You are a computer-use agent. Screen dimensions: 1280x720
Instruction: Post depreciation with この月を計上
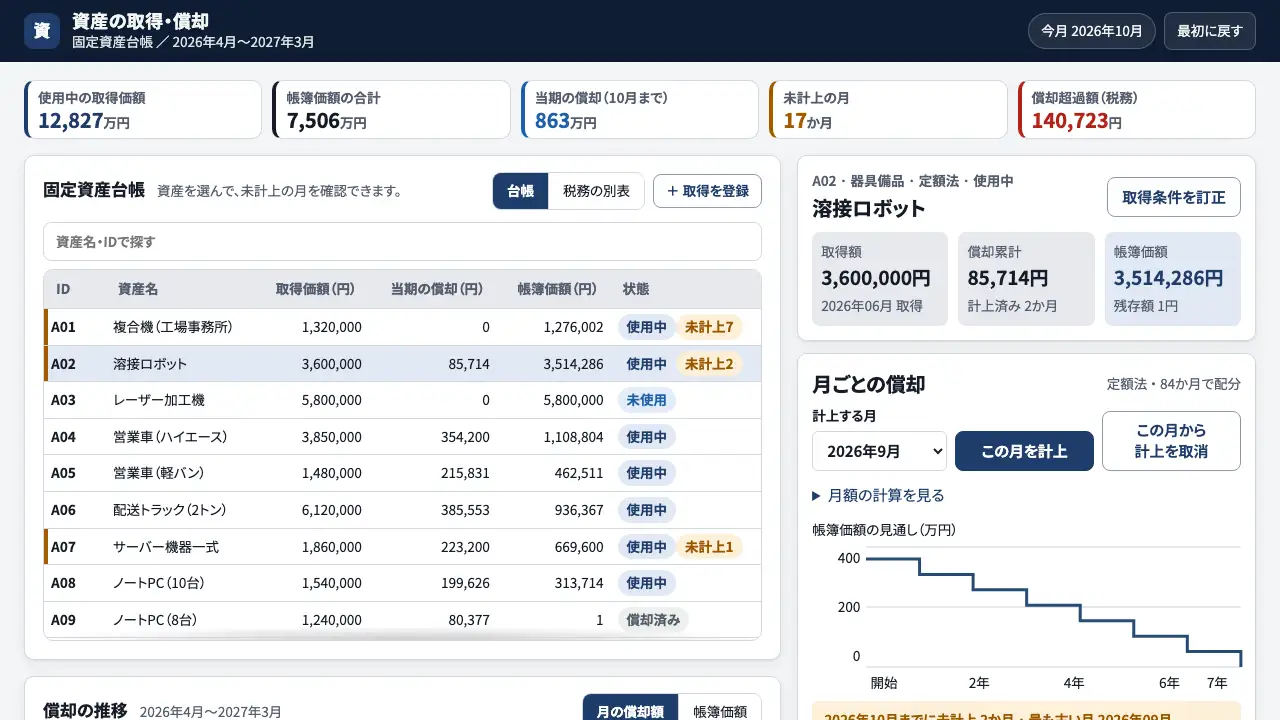(1024, 451)
